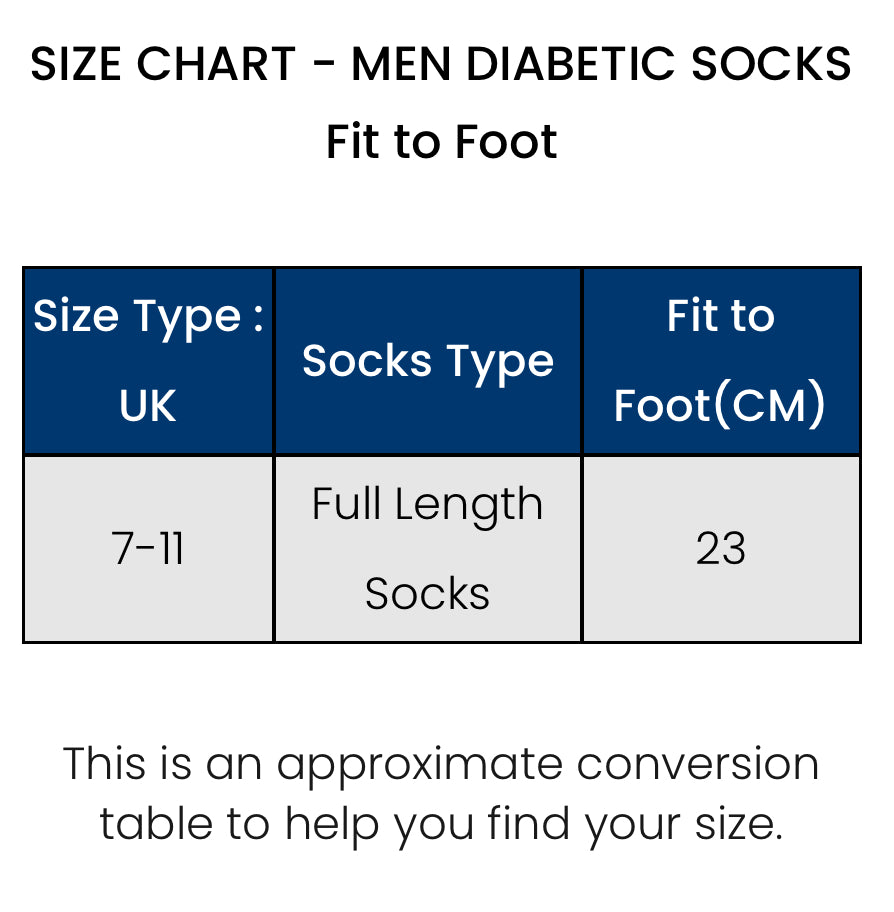Image resolution: width=894 pixels, height=912 pixels.
Task: Click the "SIZE CHART" words in the title
Action: pyautogui.click(x=163, y=66)
